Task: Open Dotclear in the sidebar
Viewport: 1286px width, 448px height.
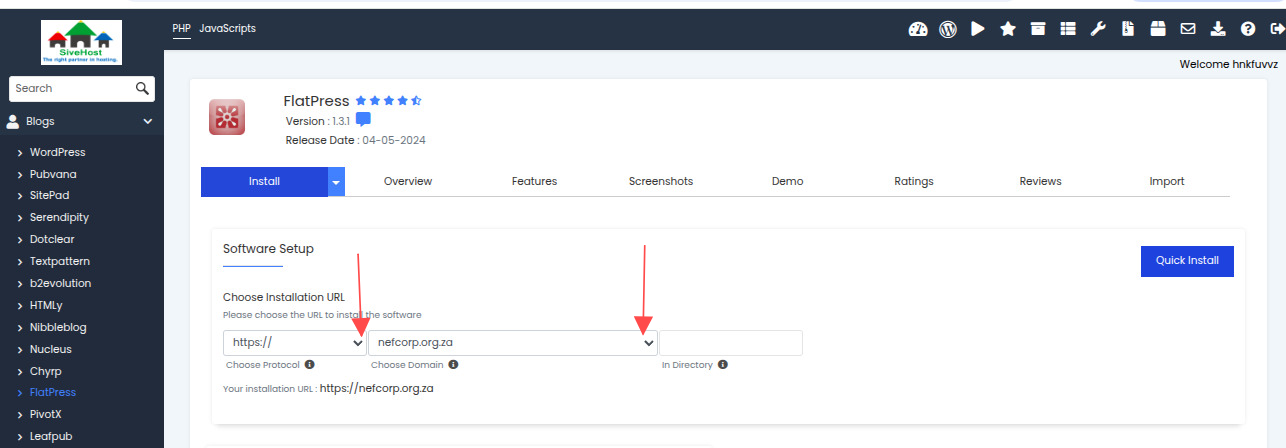Action: (x=52, y=239)
